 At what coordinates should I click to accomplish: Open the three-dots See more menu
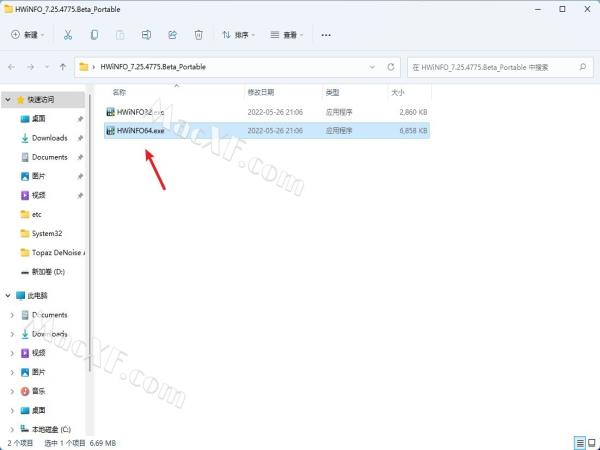point(326,35)
